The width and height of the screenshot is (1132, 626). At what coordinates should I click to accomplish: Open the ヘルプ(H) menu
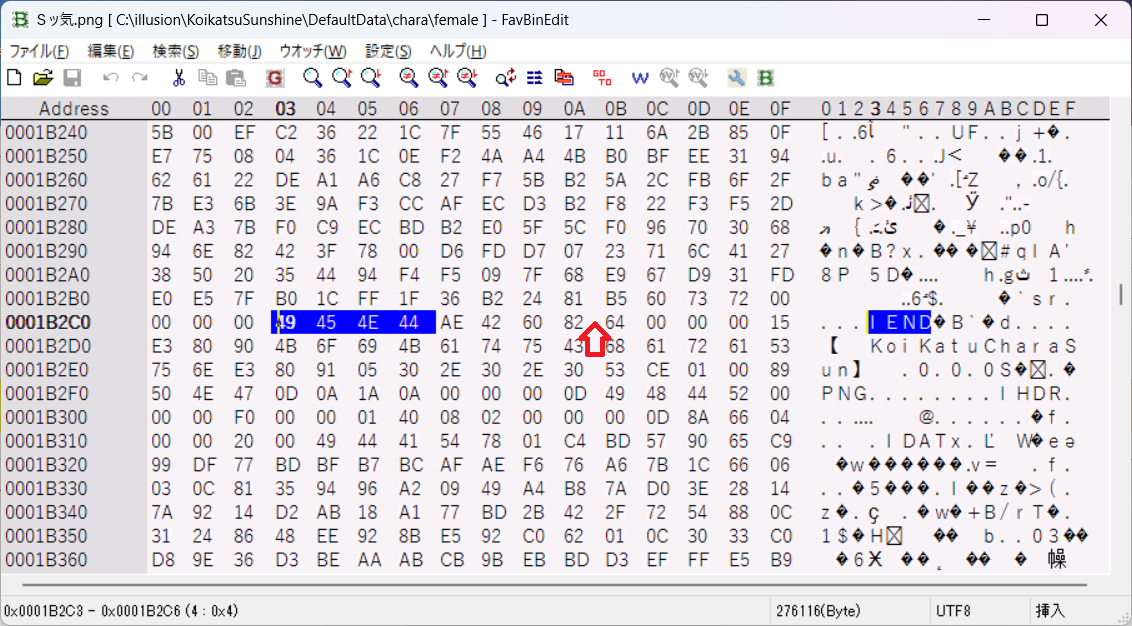pyautogui.click(x=457, y=51)
